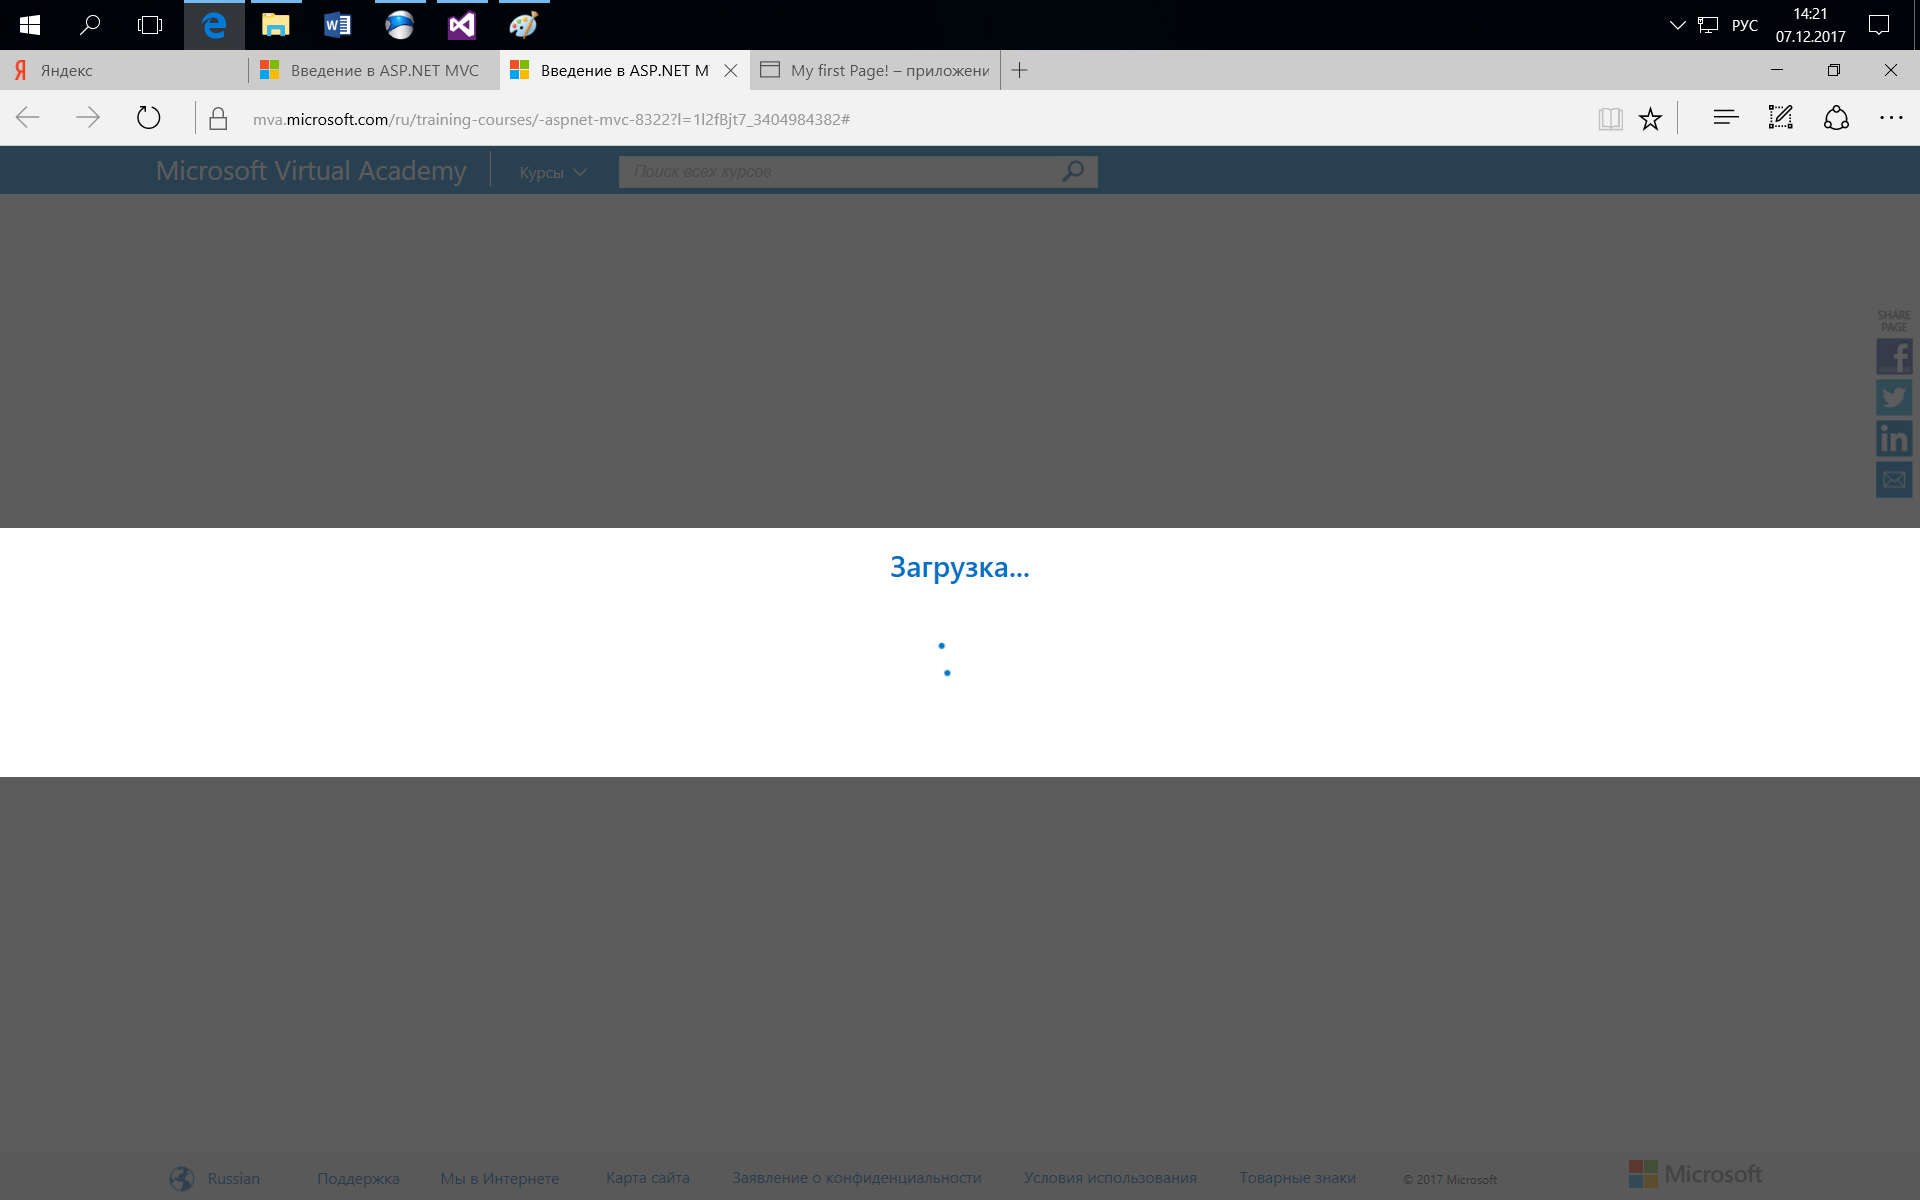Open the Edge Hub panel
Image resolution: width=1920 pixels, height=1200 pixels.
click(1726, 118)
